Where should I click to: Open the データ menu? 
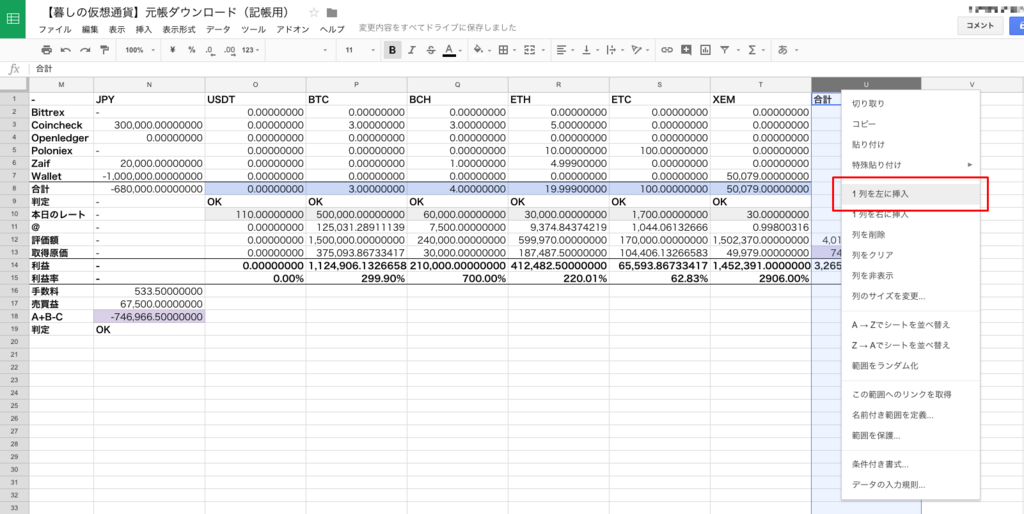click(x=218, y=29)
